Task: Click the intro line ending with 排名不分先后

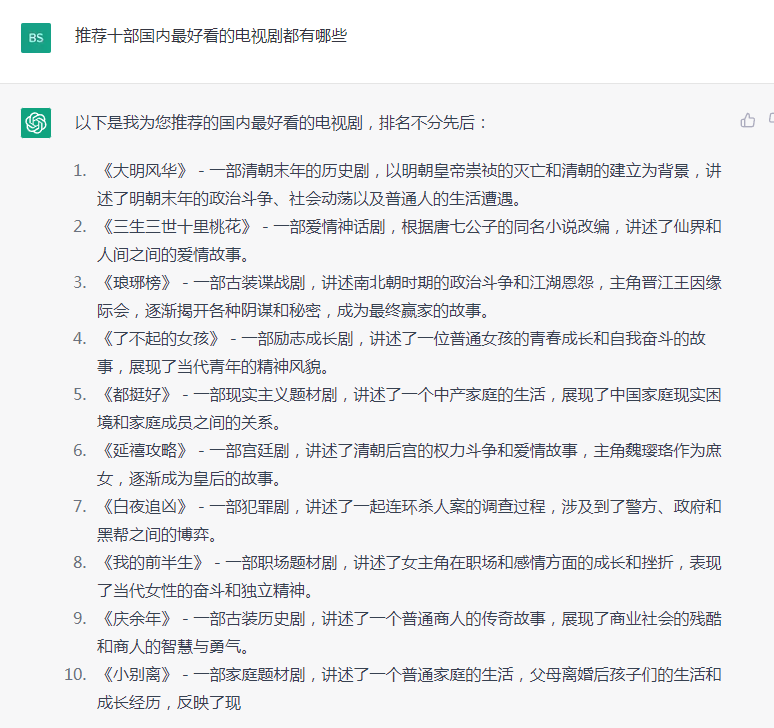Action: point(281,123)
